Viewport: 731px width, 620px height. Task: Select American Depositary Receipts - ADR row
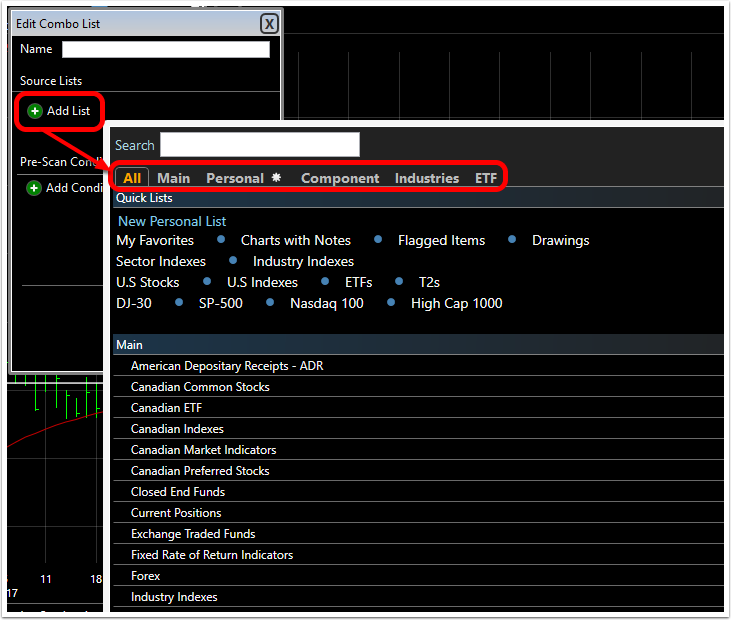pos(418,366)
